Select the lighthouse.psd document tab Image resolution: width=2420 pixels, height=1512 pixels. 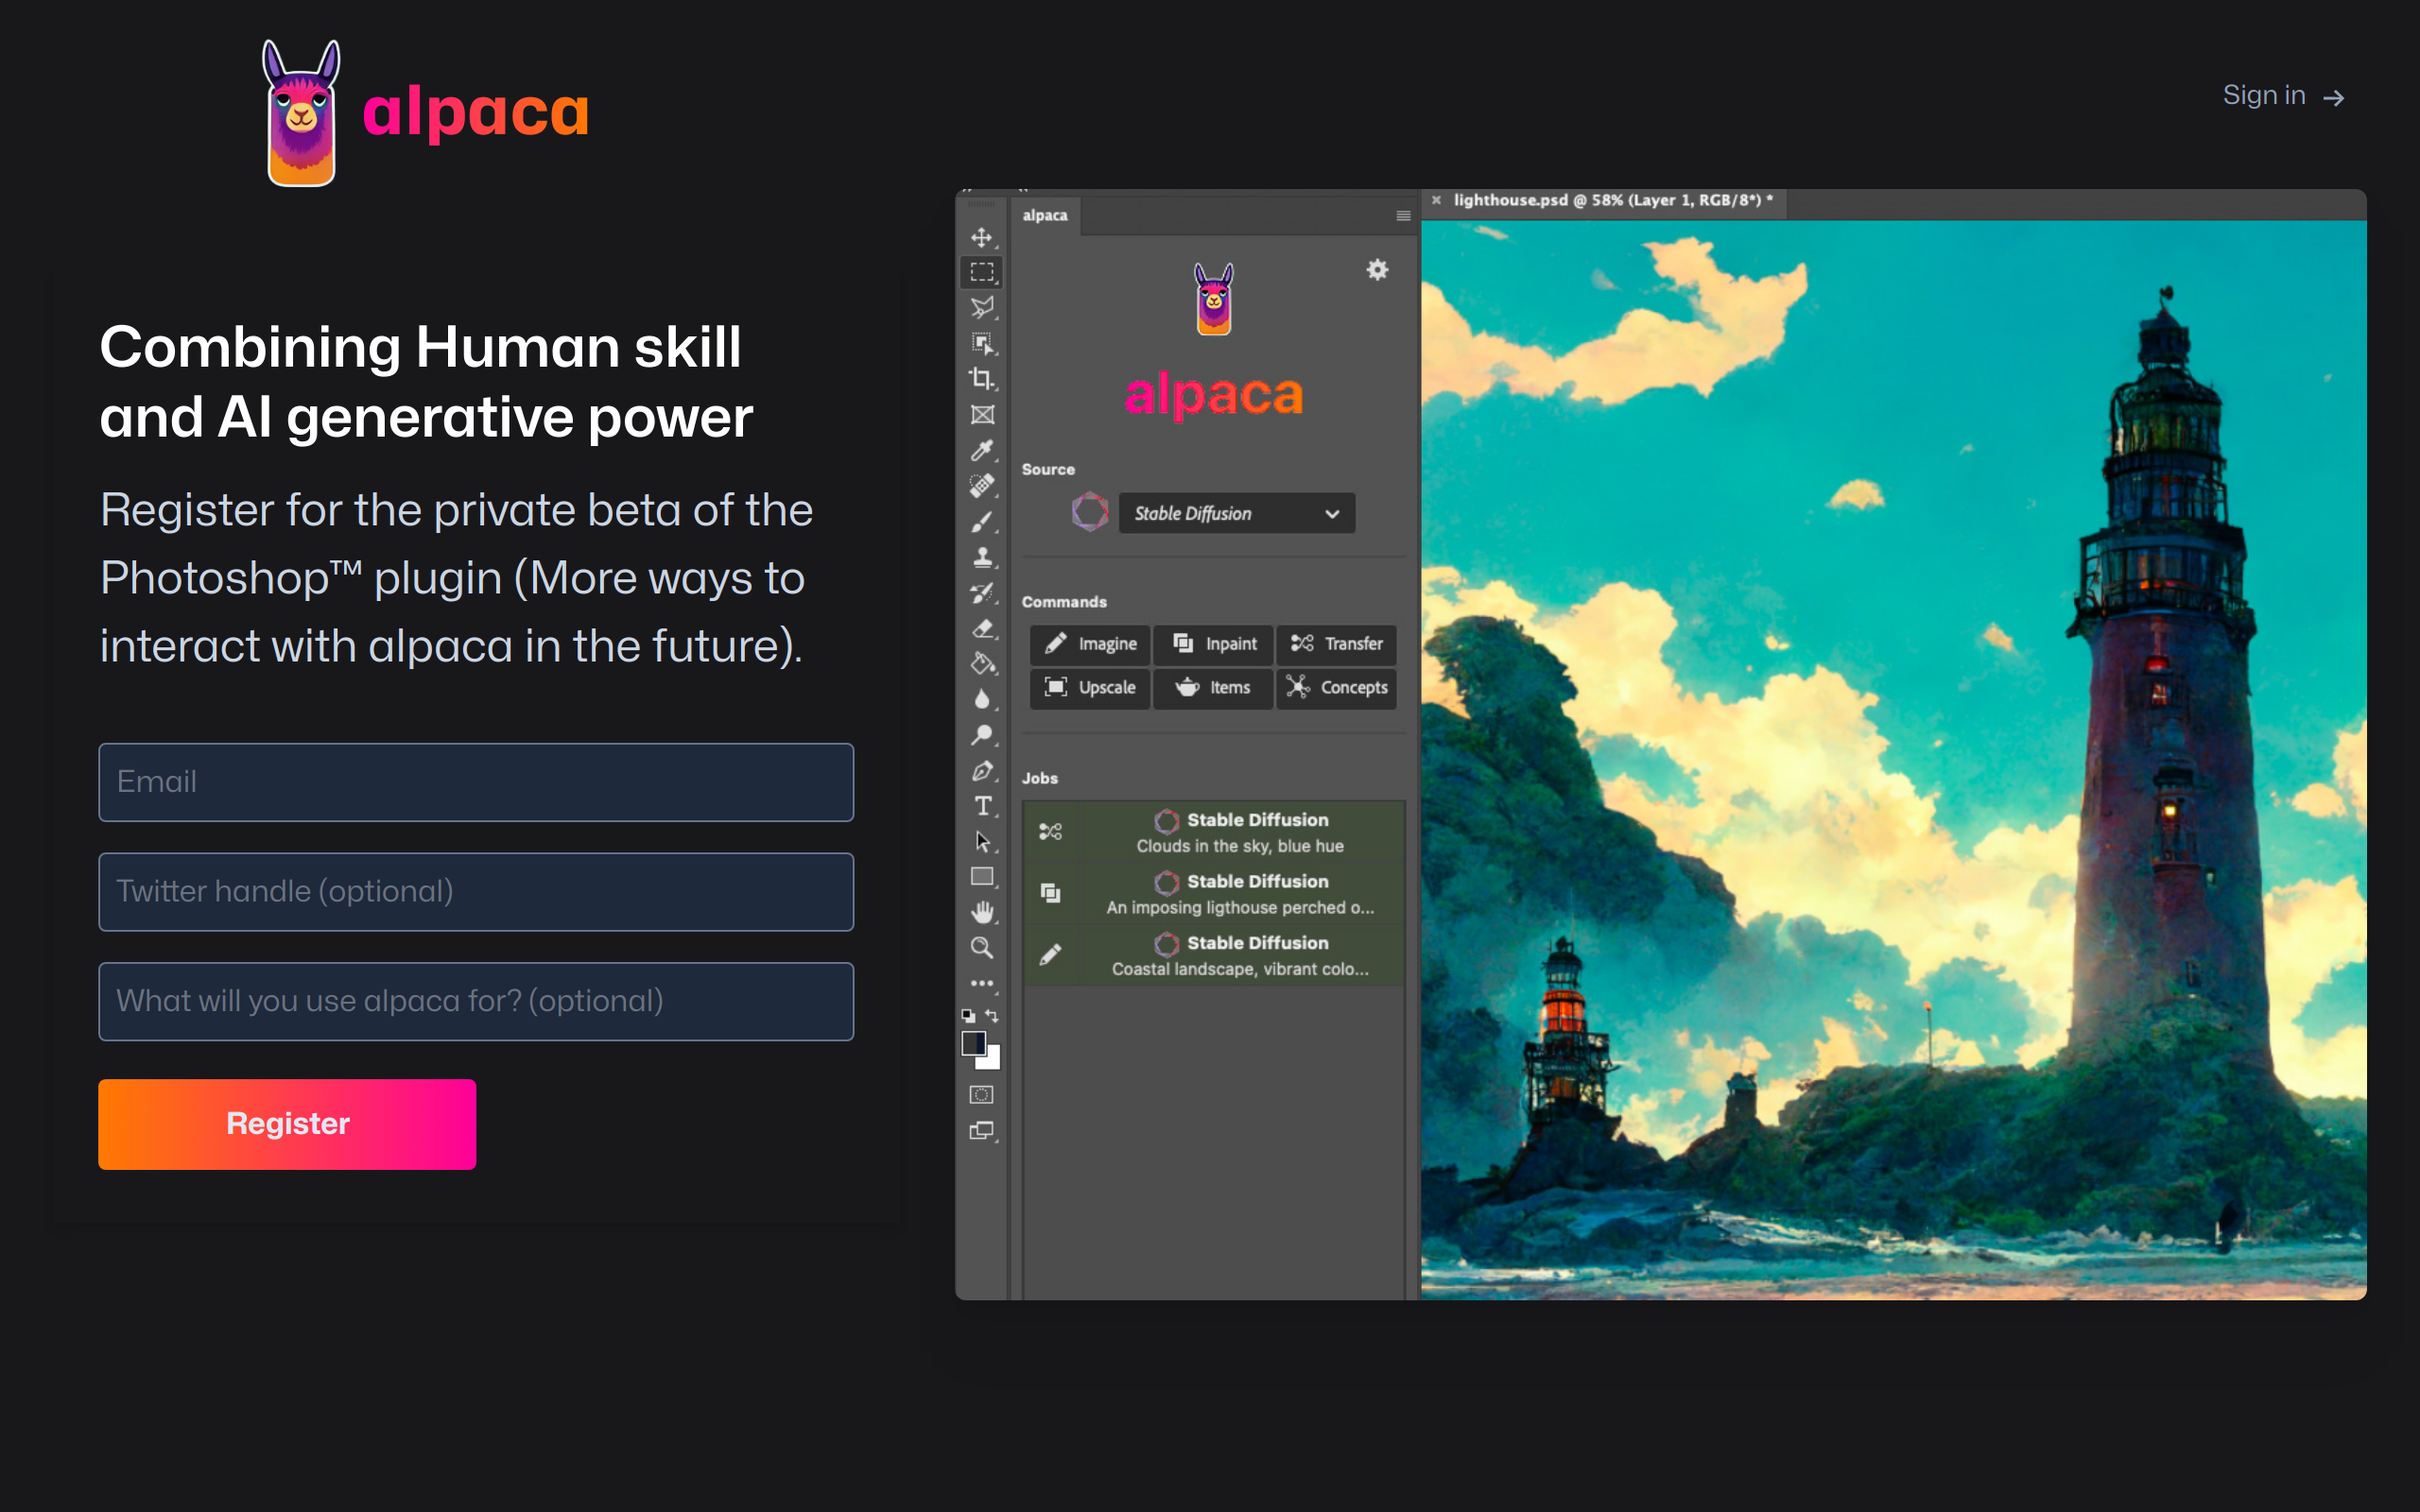pyautogui.click(x=1611, y=200)
